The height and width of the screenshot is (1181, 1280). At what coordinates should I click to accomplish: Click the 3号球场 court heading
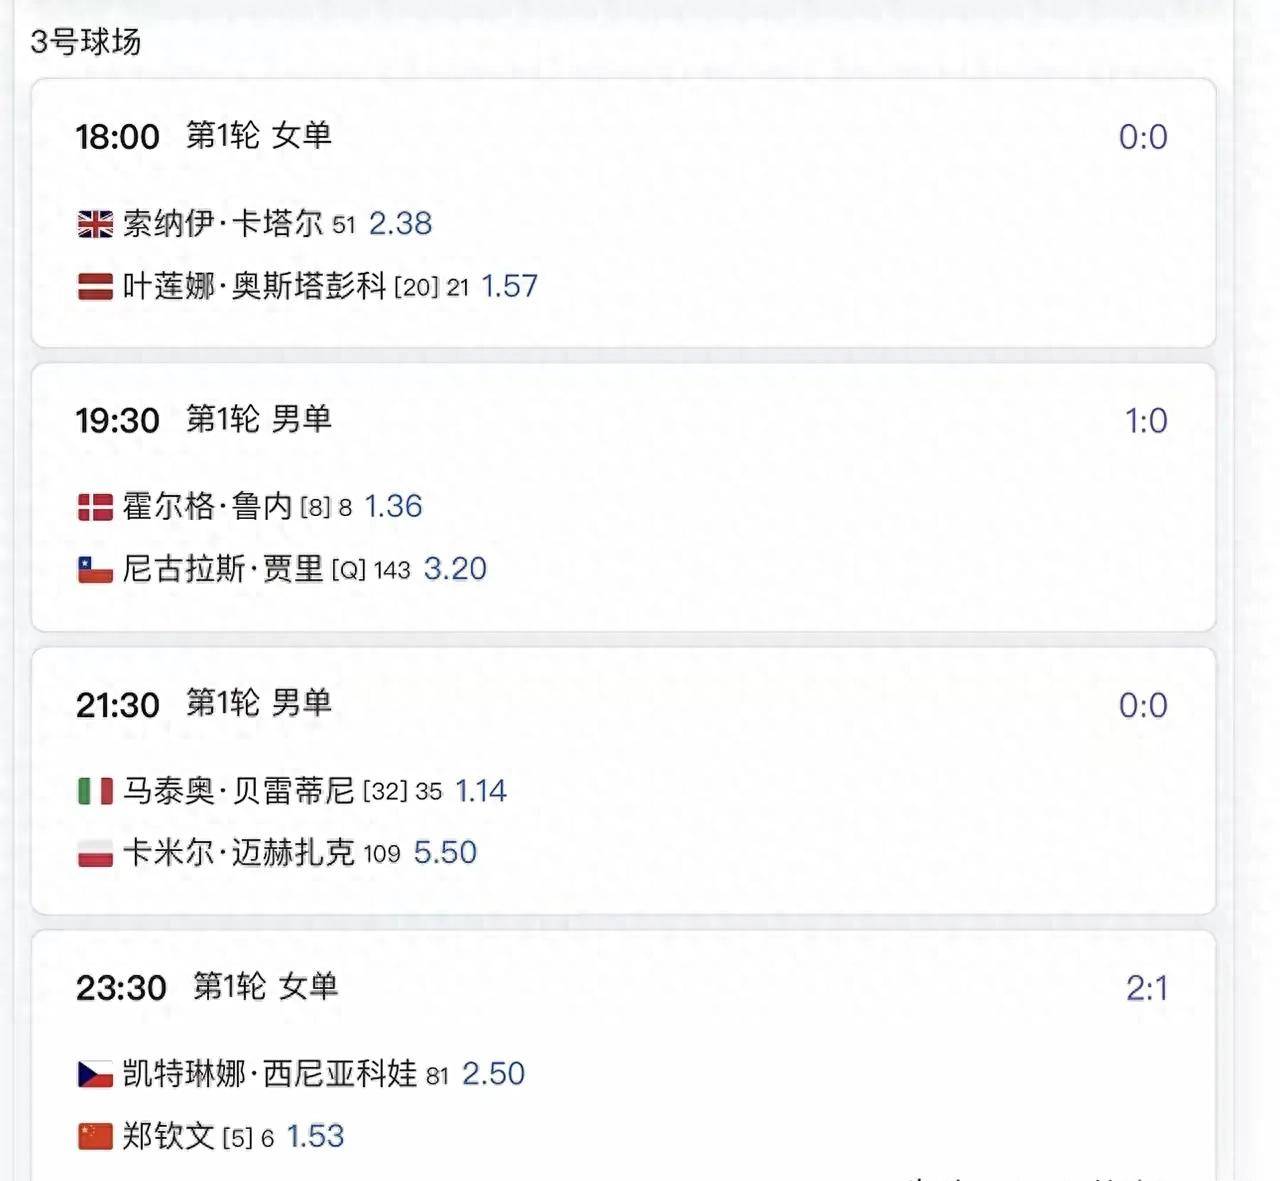coord(86,42)
